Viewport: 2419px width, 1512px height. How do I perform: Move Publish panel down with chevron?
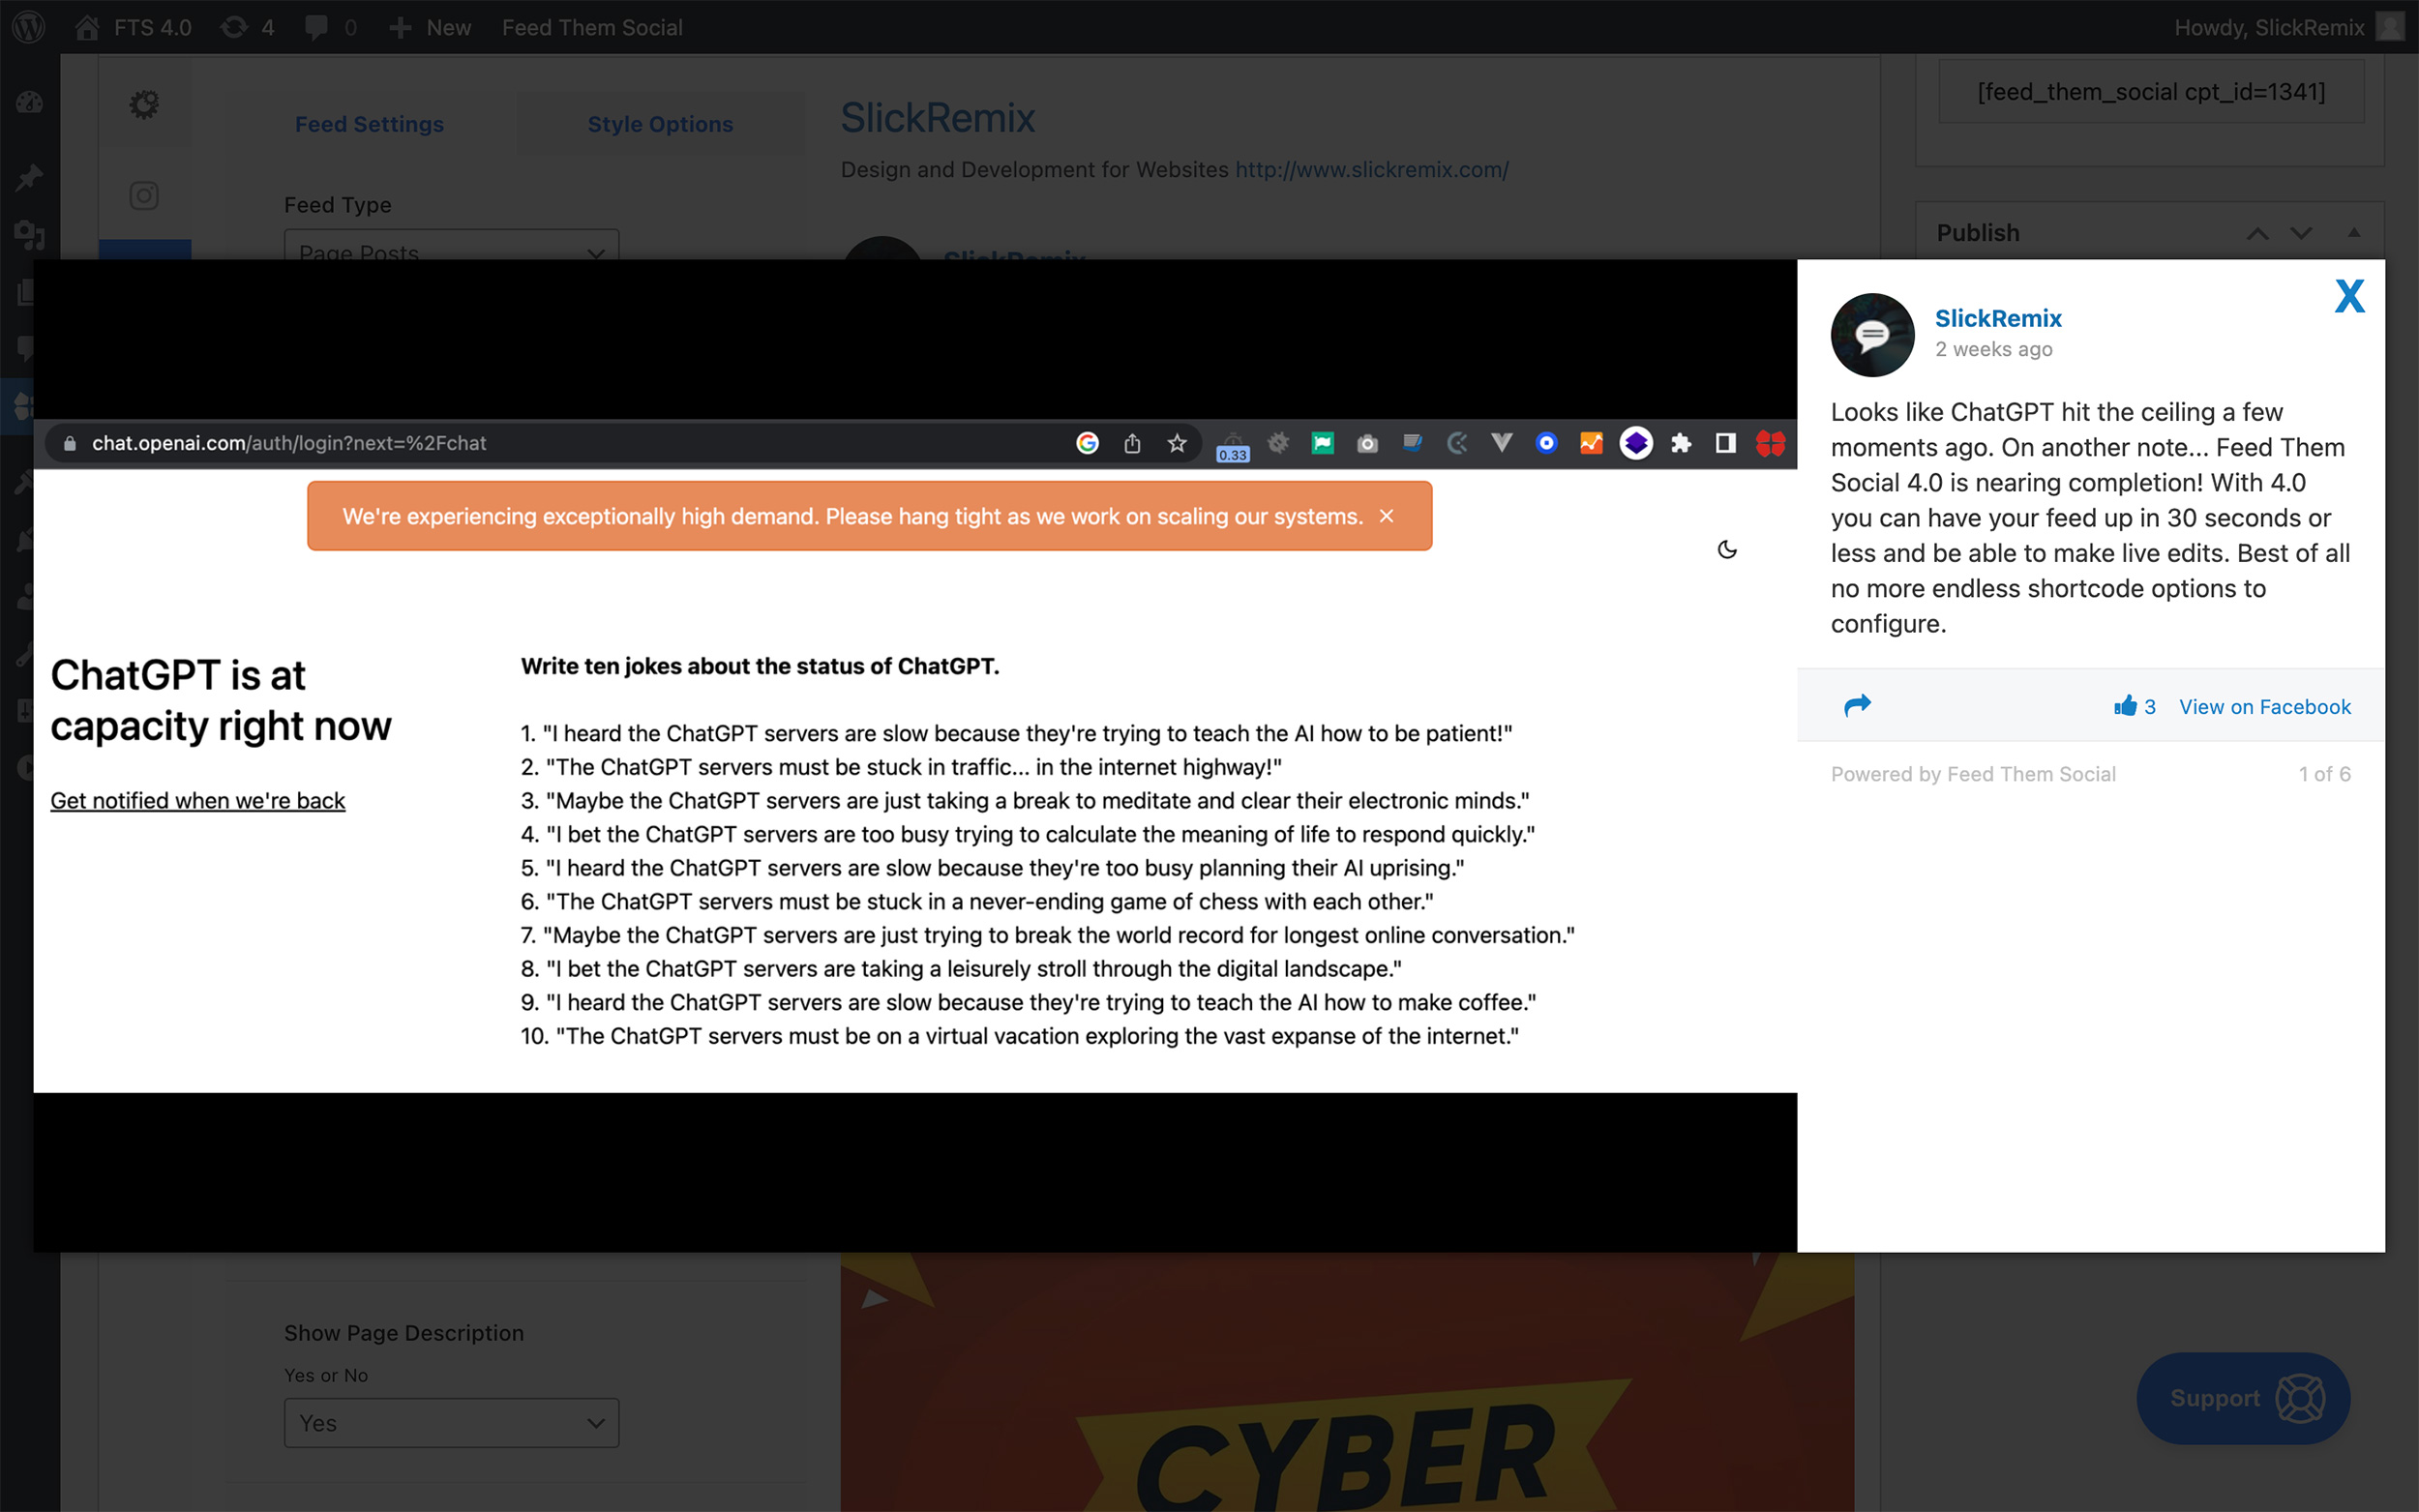coord(2301,233)
